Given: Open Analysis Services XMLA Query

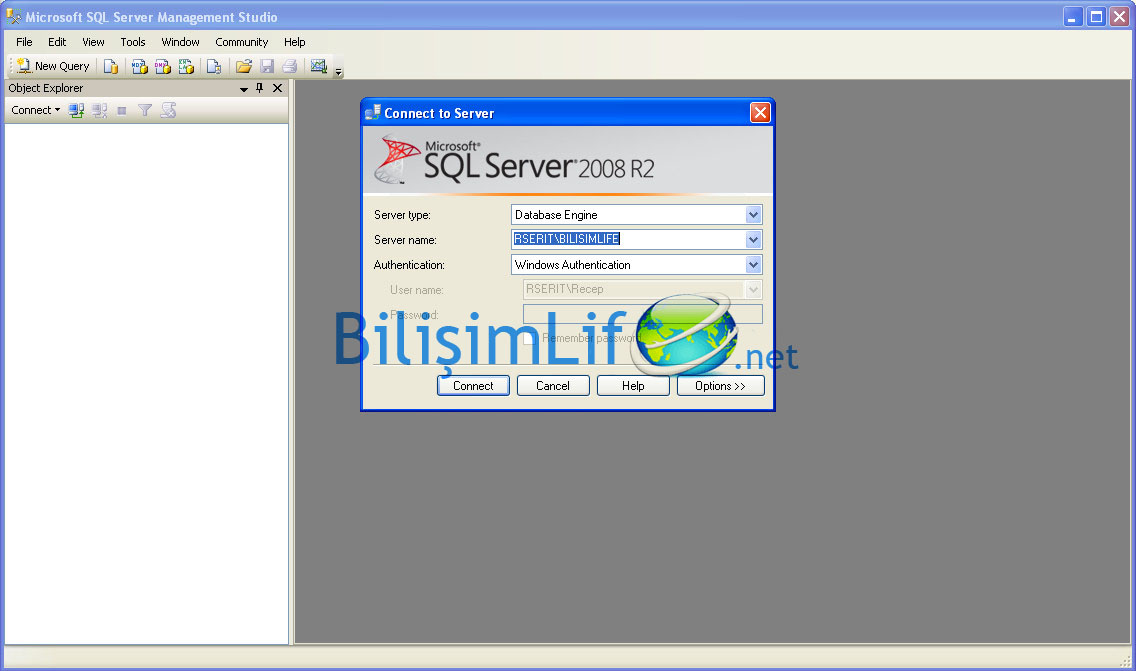Looking at the screenshot, I should point(186,67).
